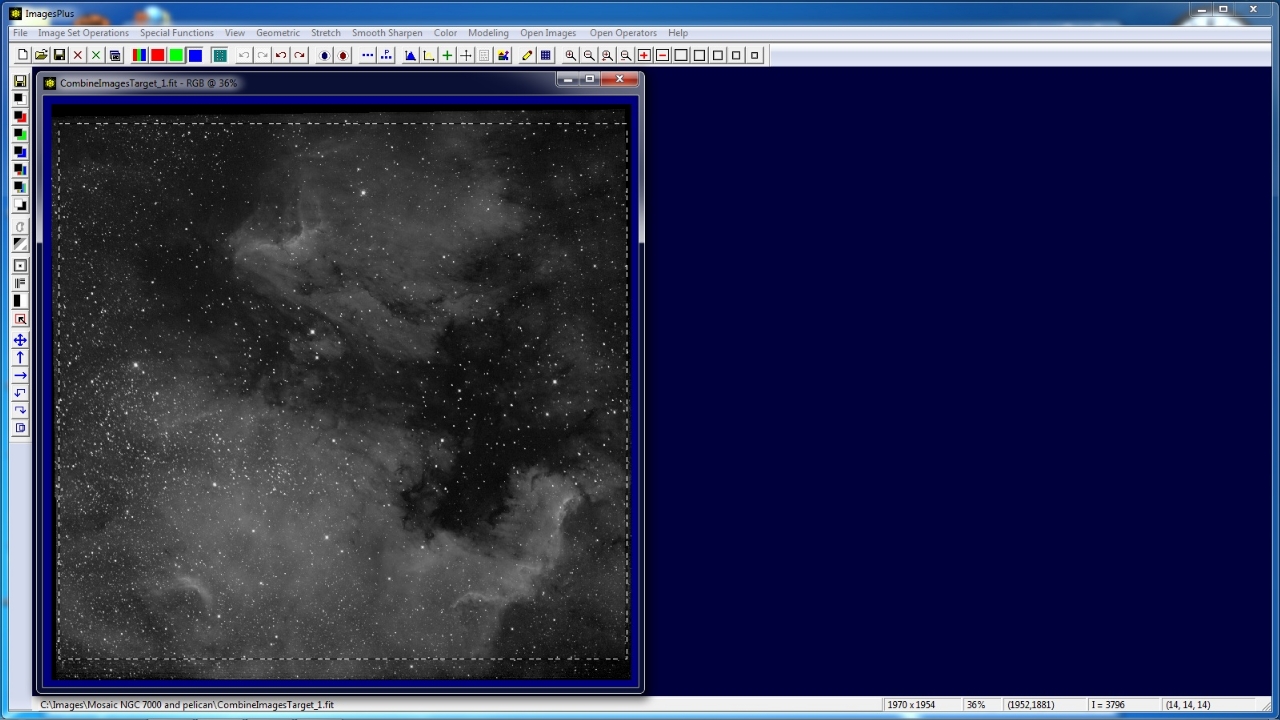Click the blue right arrow side icon
The height and width of the screenshot is (720, 1280).
pos(20,375)
